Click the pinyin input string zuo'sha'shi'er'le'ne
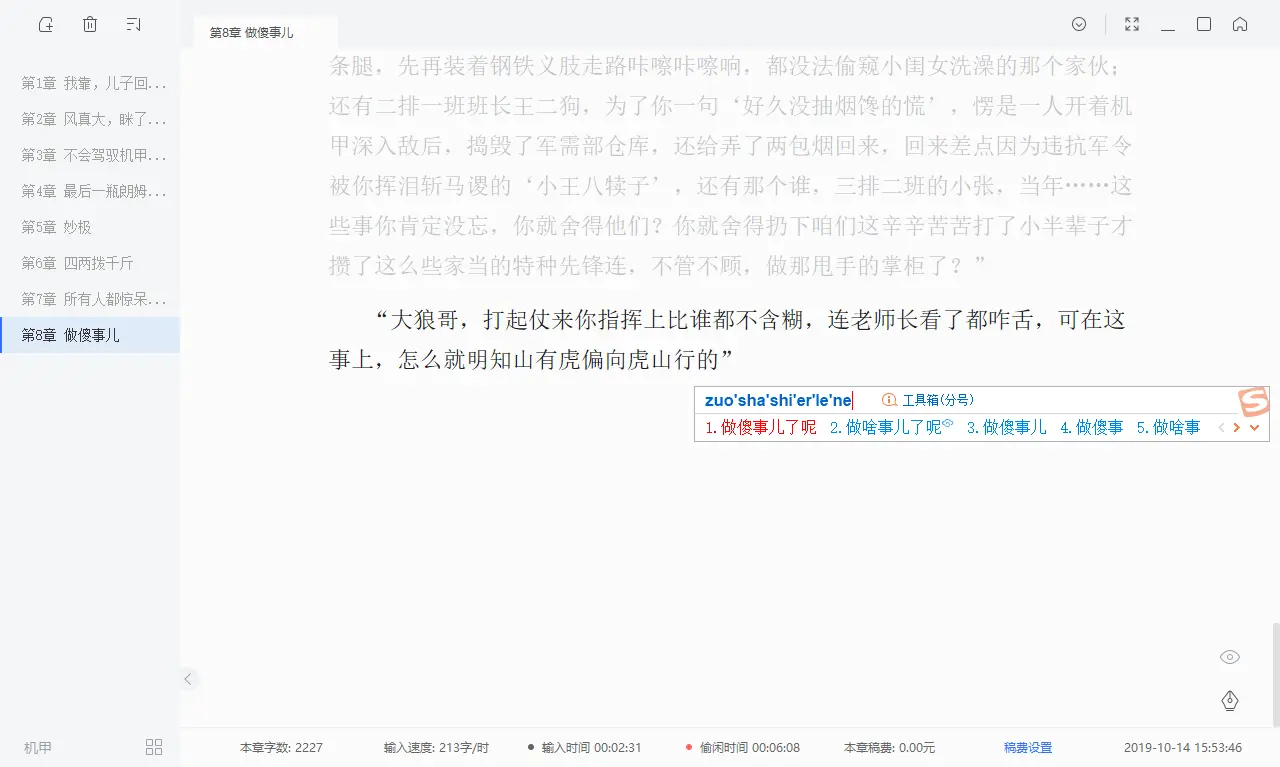 778,400
